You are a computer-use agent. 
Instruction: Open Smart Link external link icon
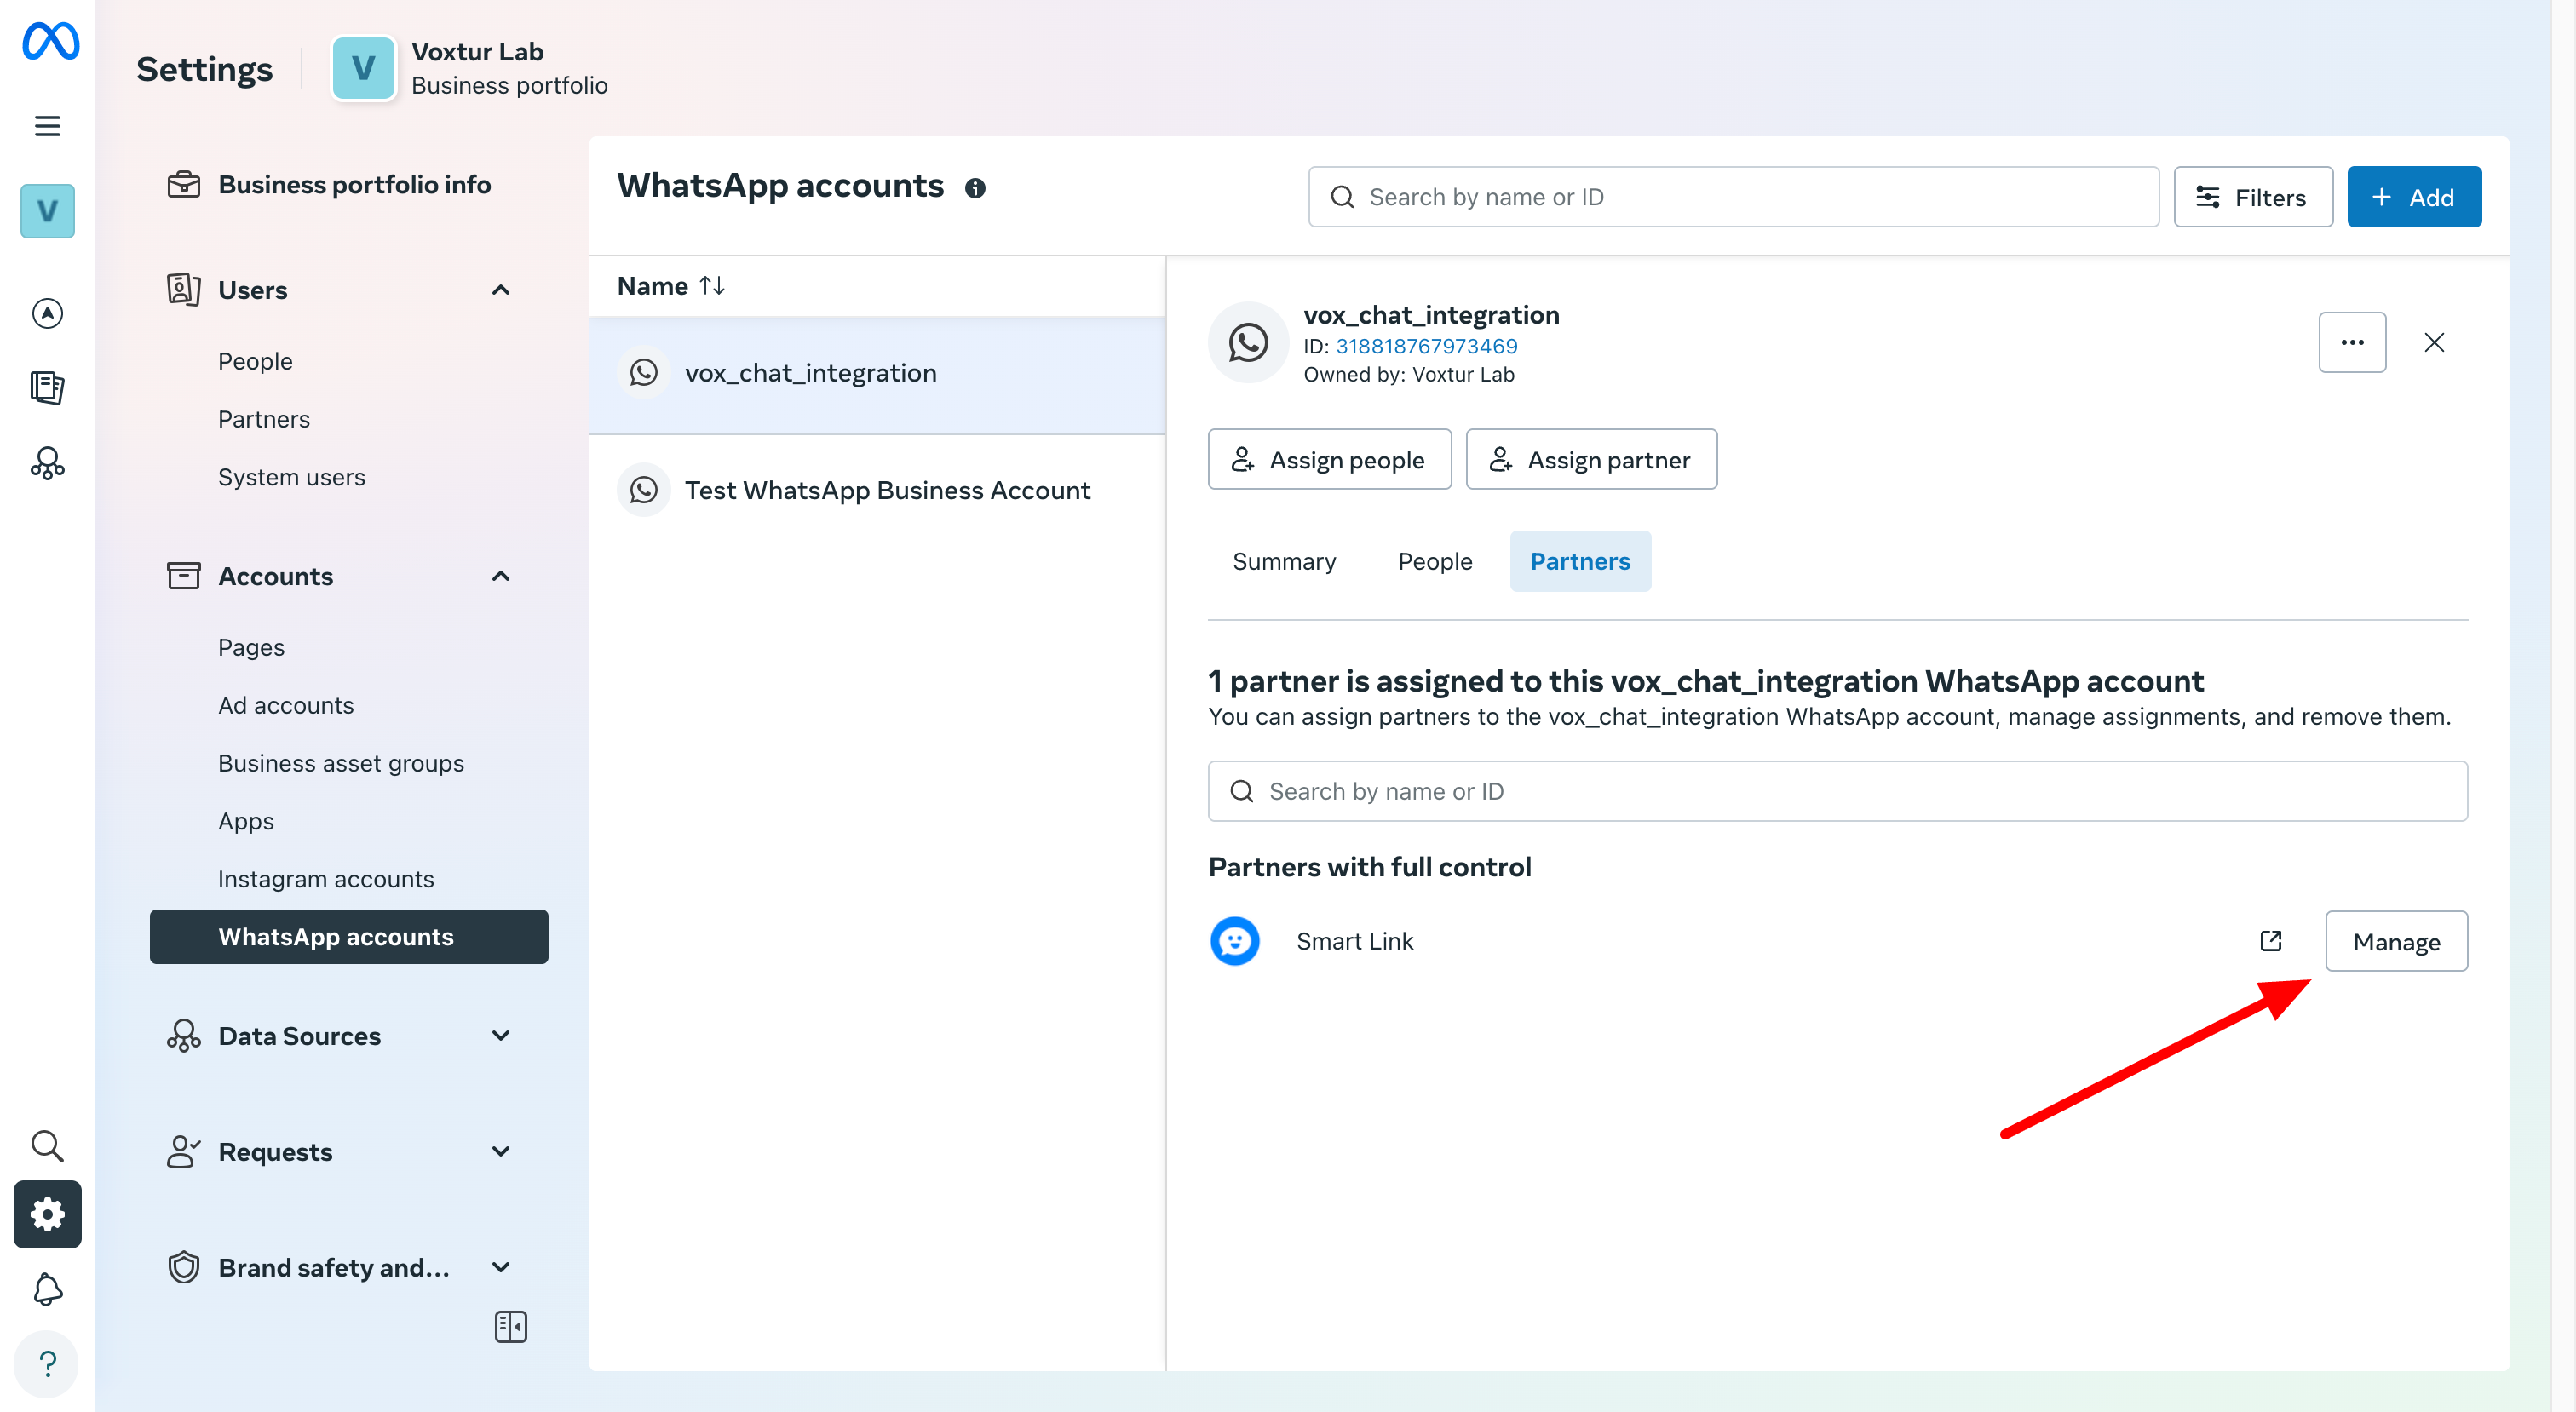2270,941
